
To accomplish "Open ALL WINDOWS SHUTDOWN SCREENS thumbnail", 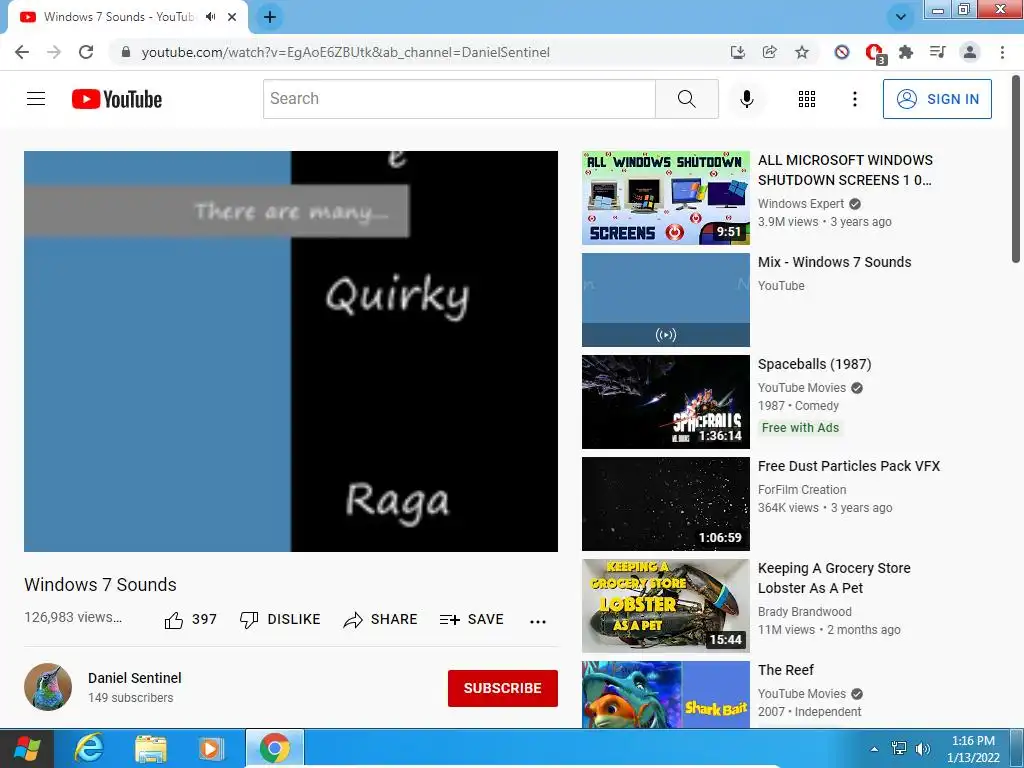I will tap(665, 198).
